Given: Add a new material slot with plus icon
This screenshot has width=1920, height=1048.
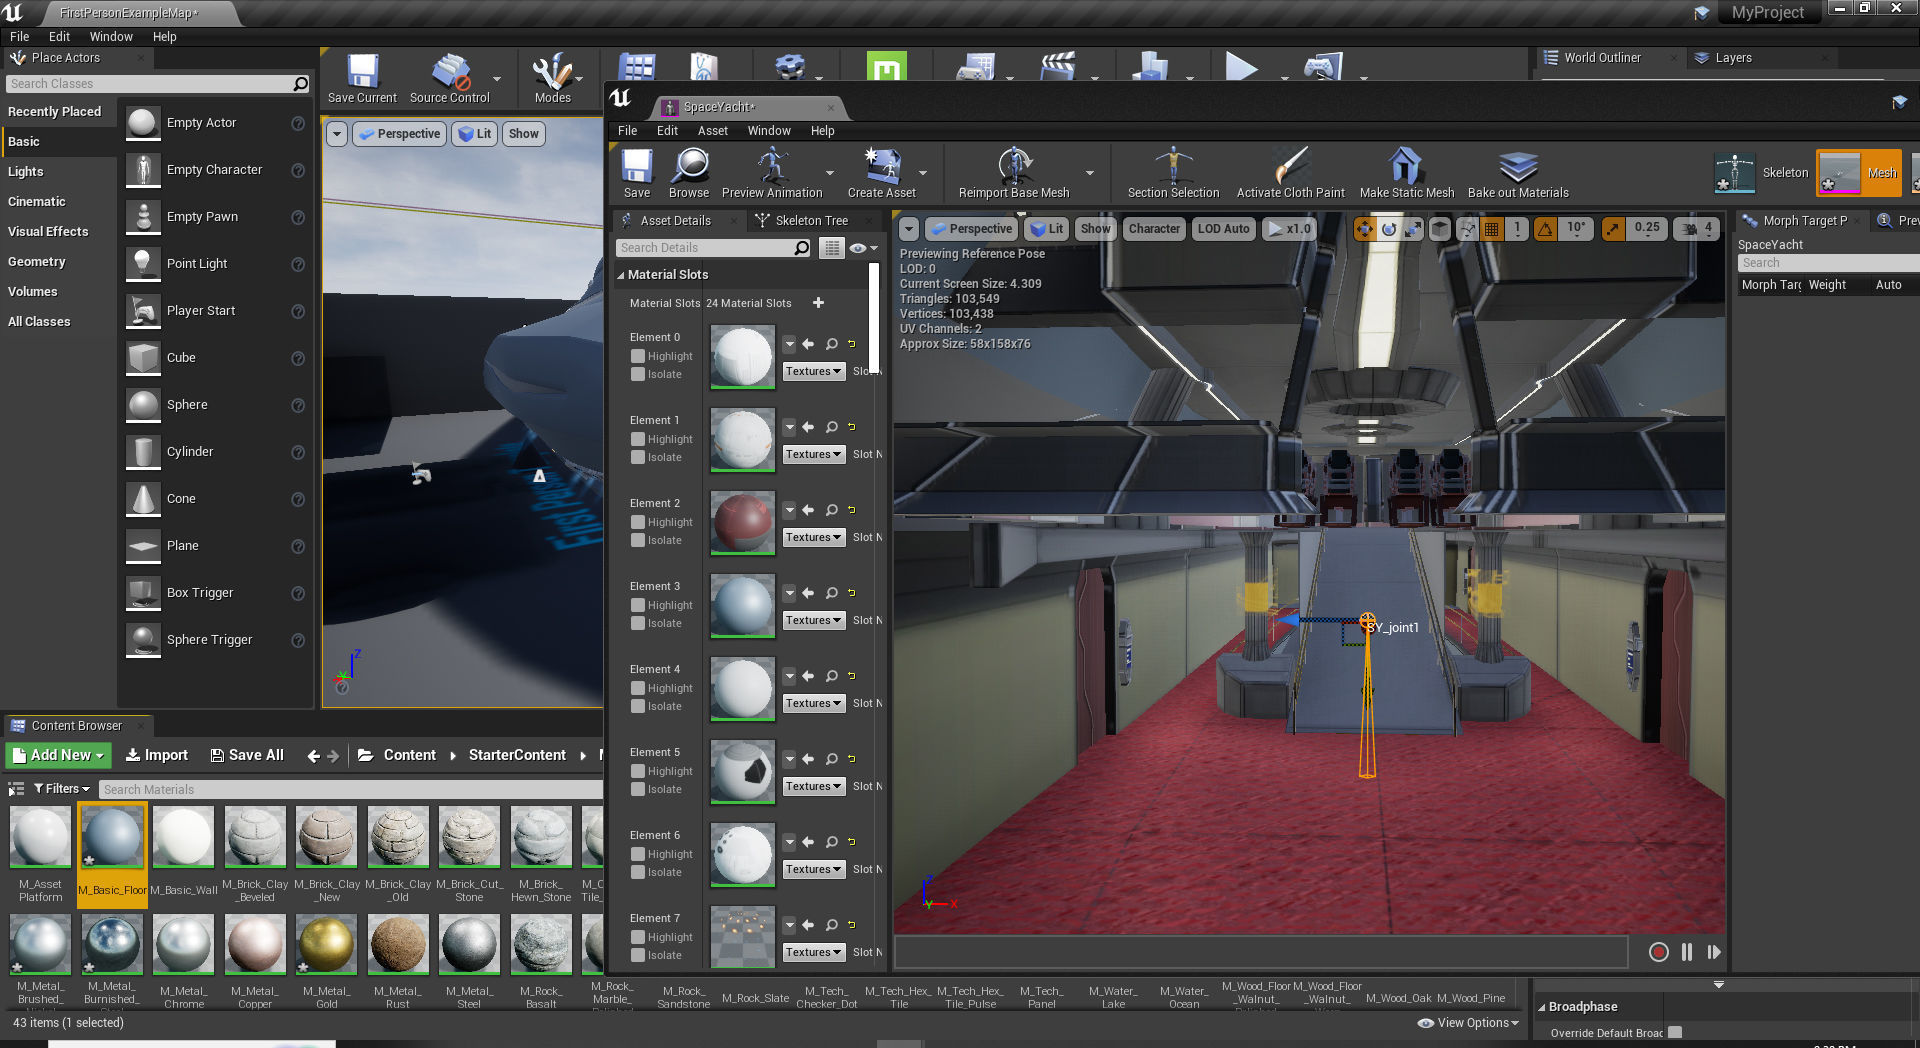Looking at the screenshot, I should pos(818,303).
